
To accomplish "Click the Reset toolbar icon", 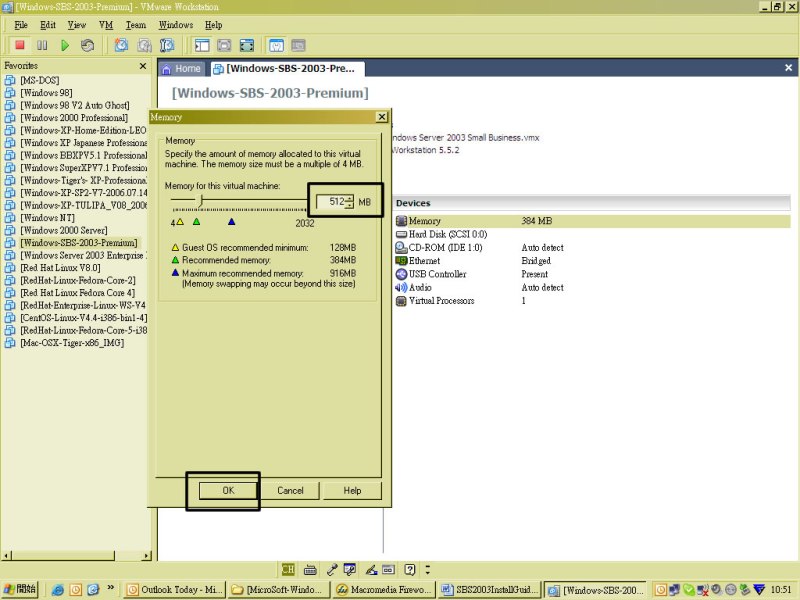I will [x=87, y=45].
